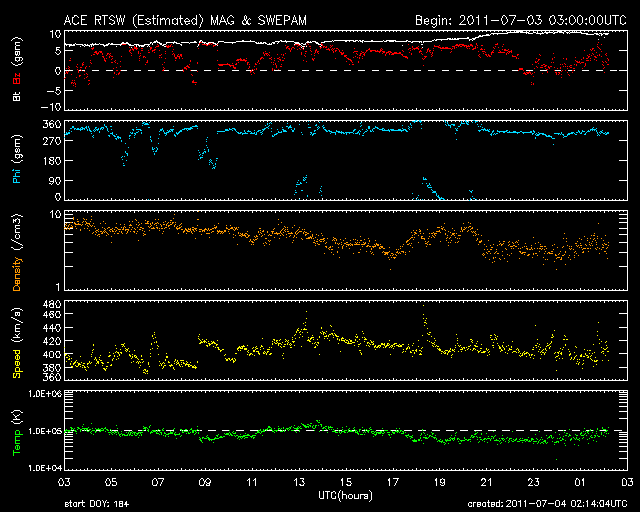This screenshot has height=512, width=640.
Task: Click the "23" hour tick label
Action: pyautogui.click(x=533, y=482)
